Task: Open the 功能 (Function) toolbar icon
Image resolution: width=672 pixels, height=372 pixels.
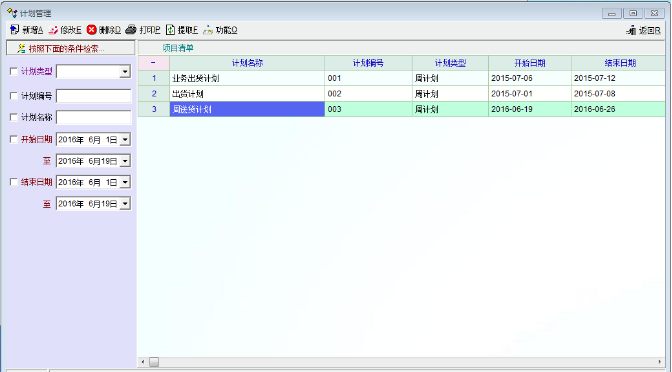Action: [208, 30]
